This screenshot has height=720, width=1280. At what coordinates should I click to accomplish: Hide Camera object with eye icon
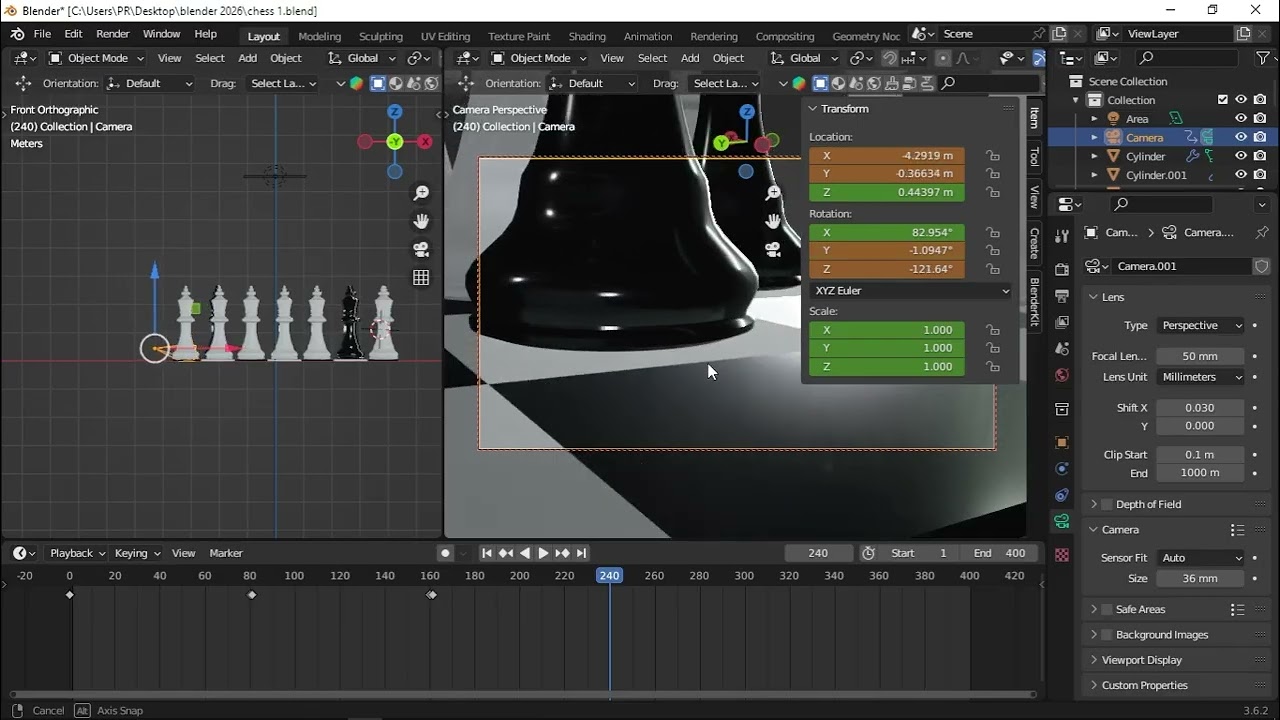(1241, 137)
